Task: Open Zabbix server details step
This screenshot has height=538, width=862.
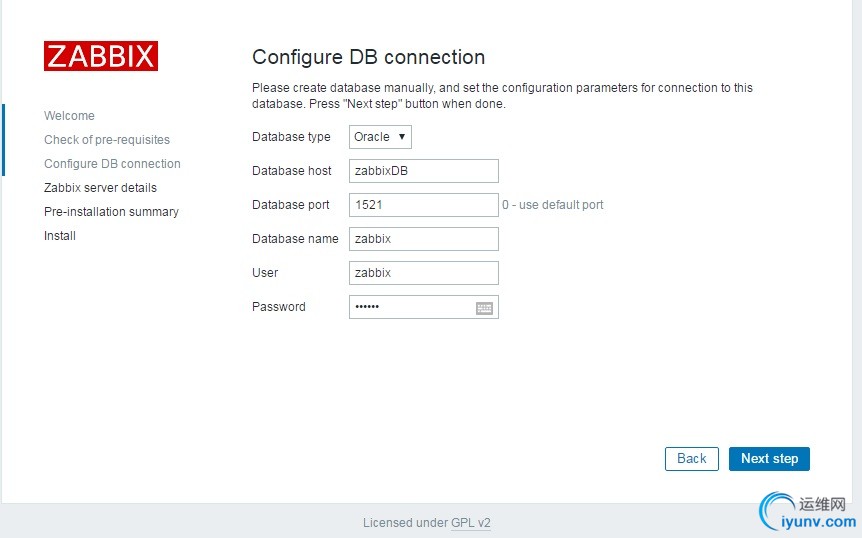Action: tap(100, 188)
